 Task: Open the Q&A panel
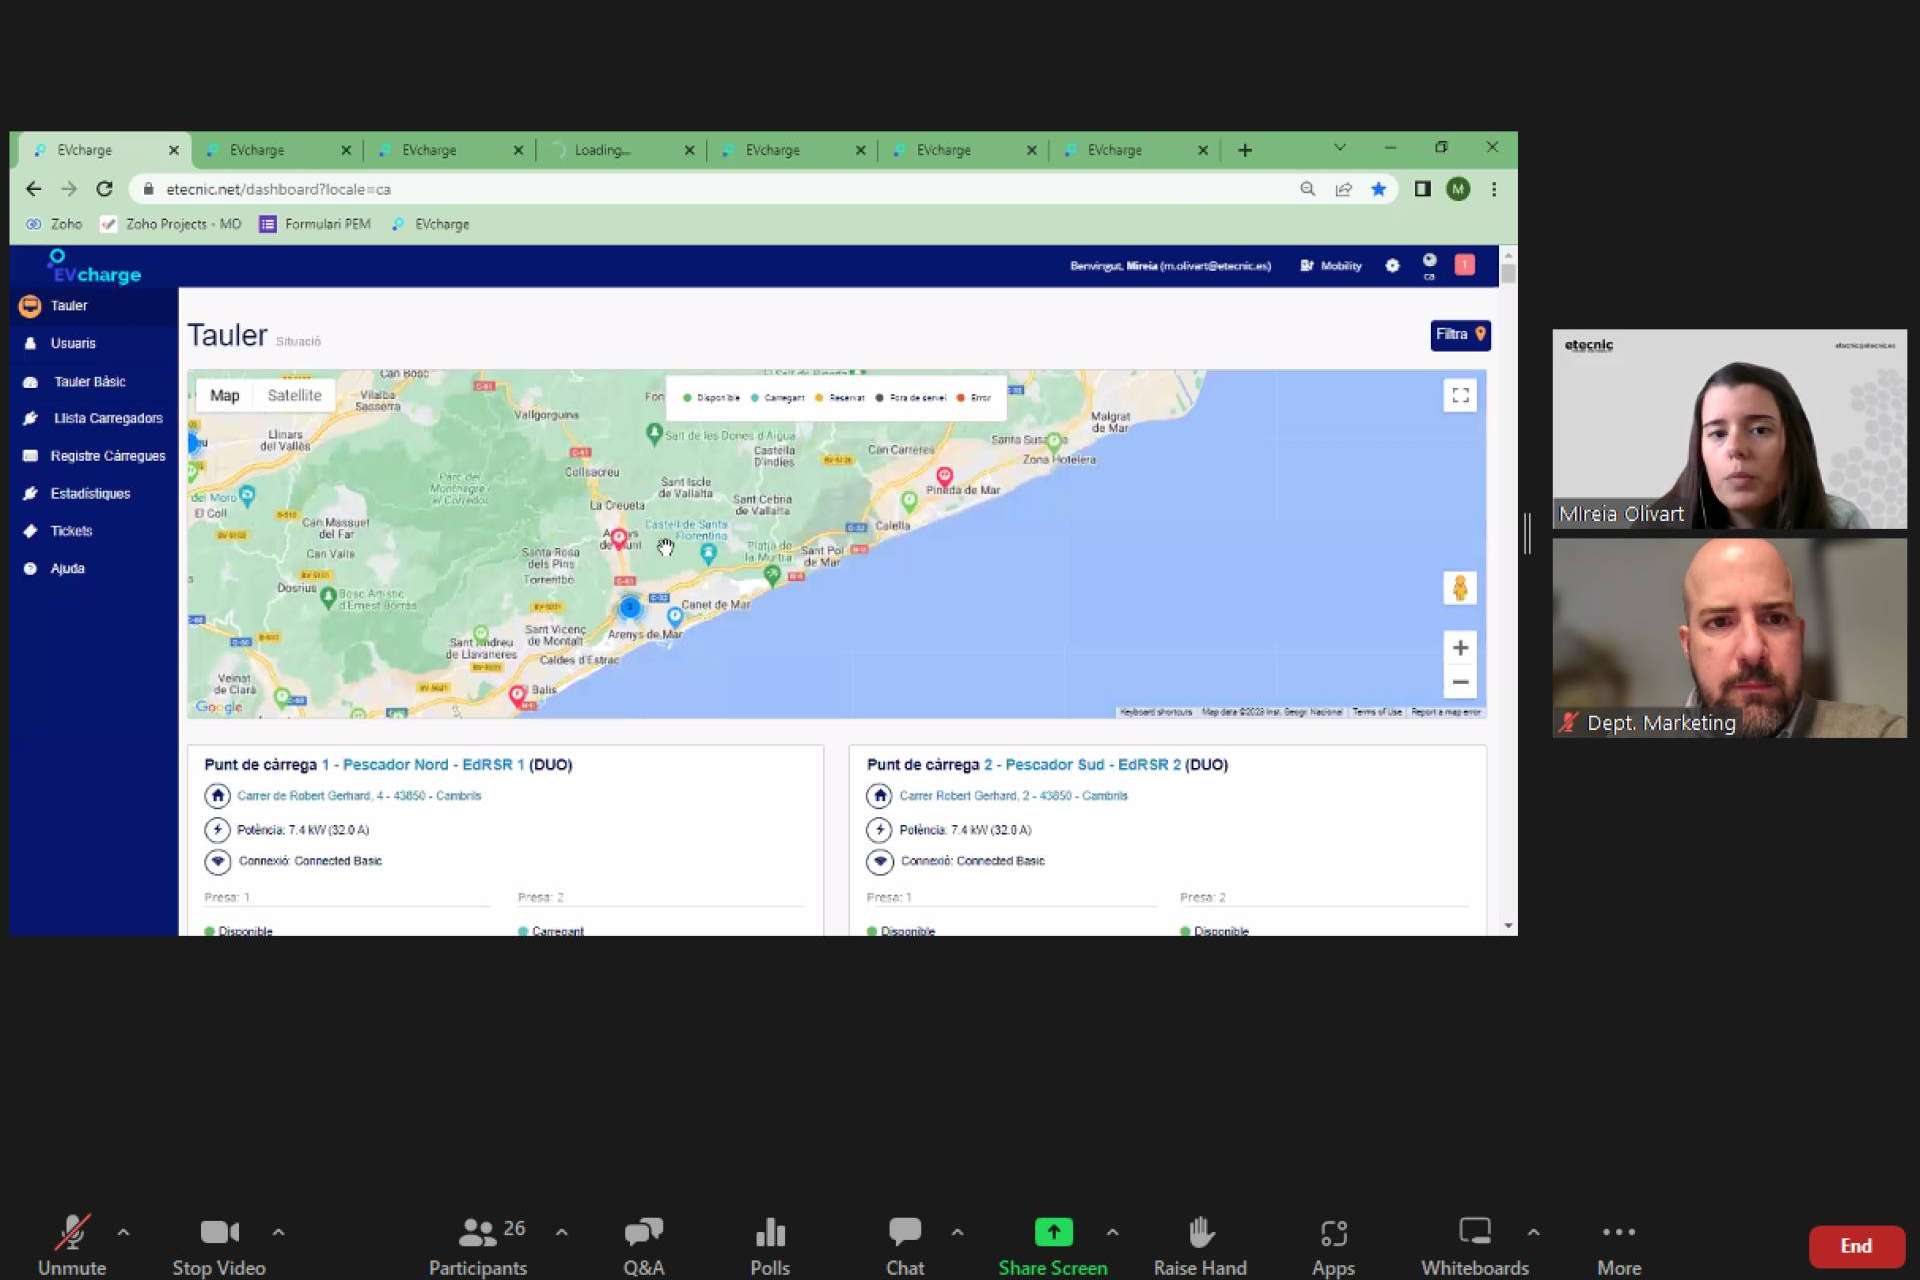(643, 1233)
